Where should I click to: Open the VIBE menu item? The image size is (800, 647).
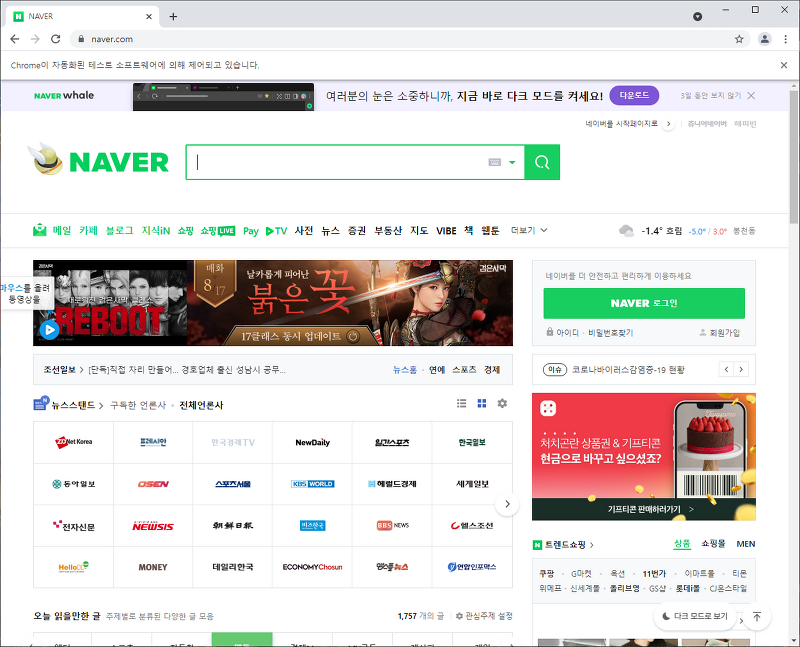point(446,231)
